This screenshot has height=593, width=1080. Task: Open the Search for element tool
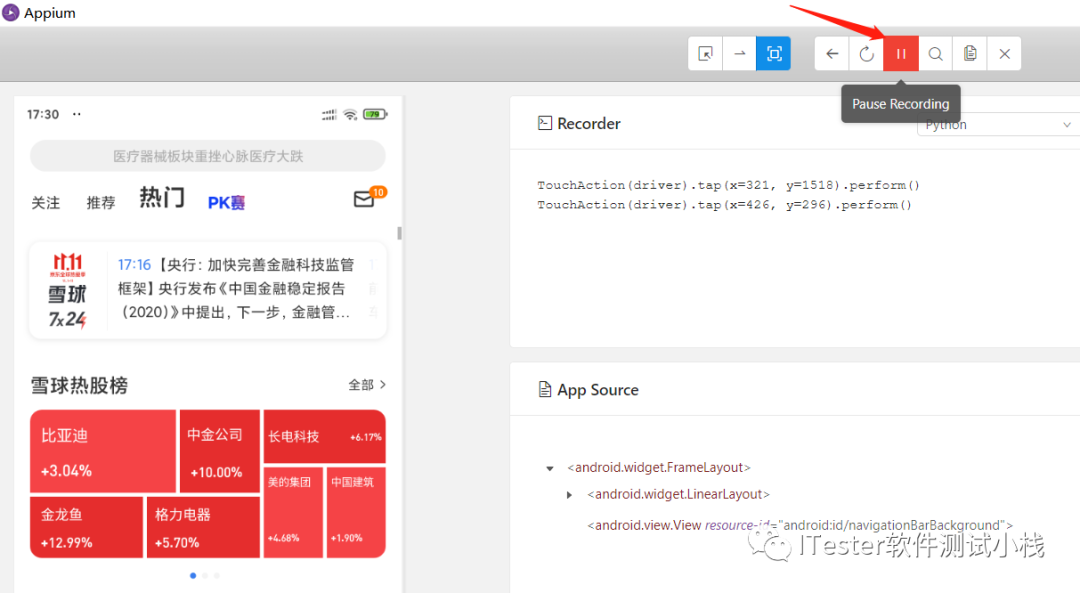coord(935,54)
